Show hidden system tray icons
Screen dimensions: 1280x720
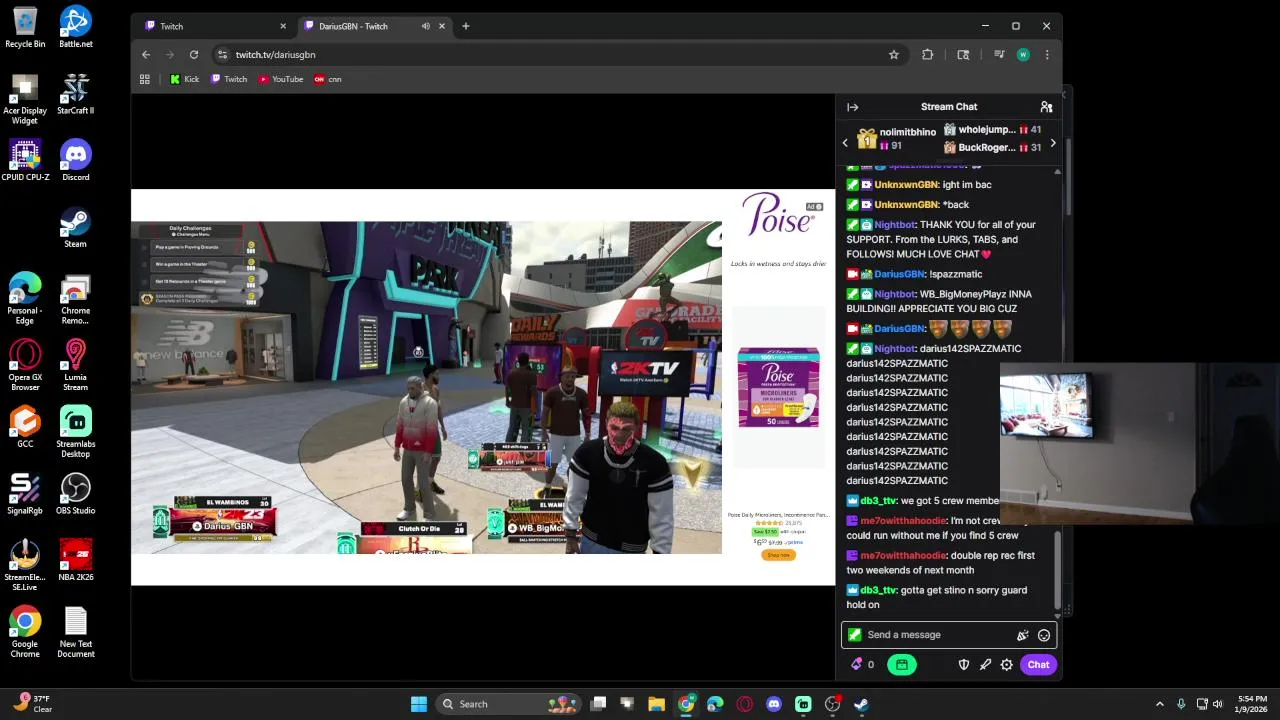(x=1160, y=704)
